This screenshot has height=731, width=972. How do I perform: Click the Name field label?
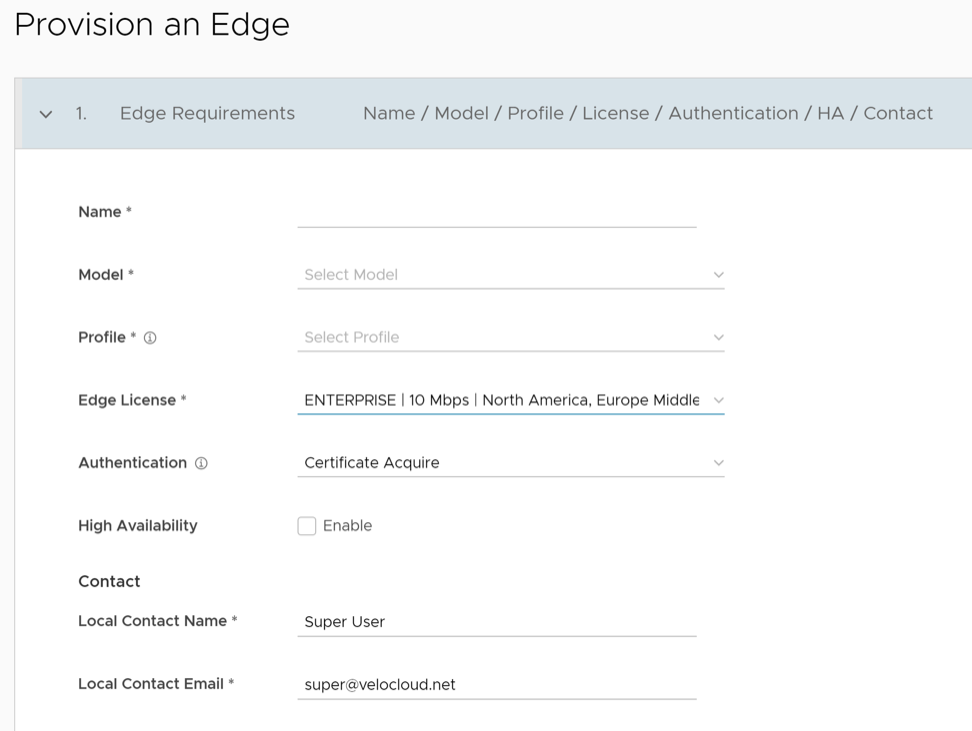pos(100,212)
